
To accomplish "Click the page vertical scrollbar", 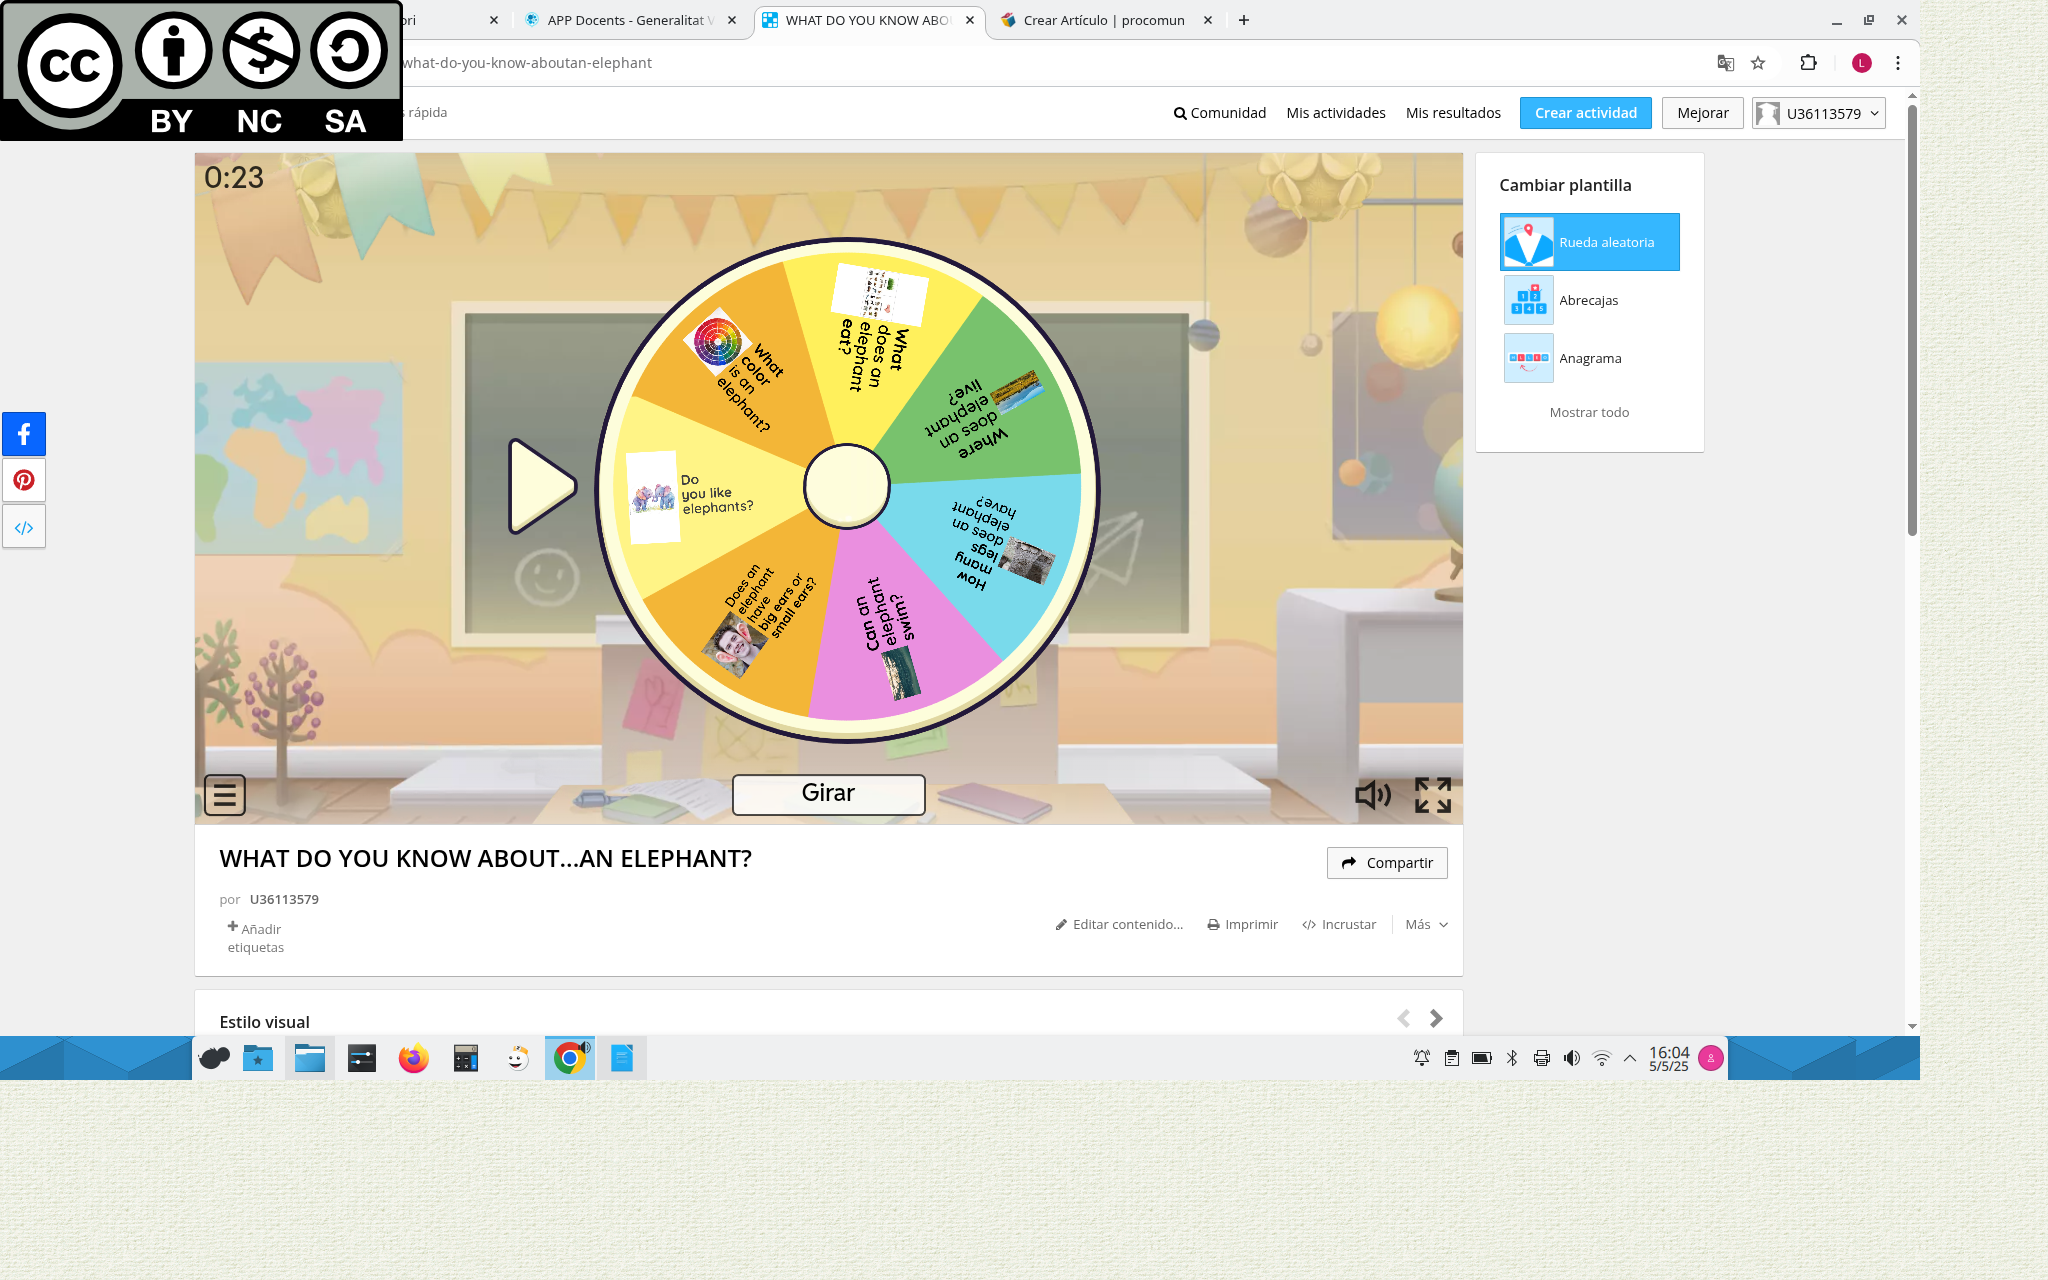I will pyautogui.click(x=1912, y=320).
